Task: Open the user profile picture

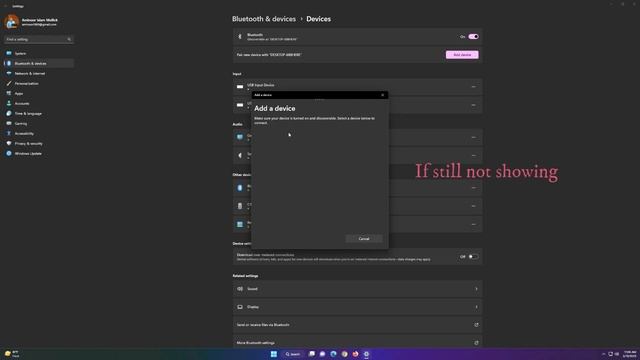Action: pos(11,22)
